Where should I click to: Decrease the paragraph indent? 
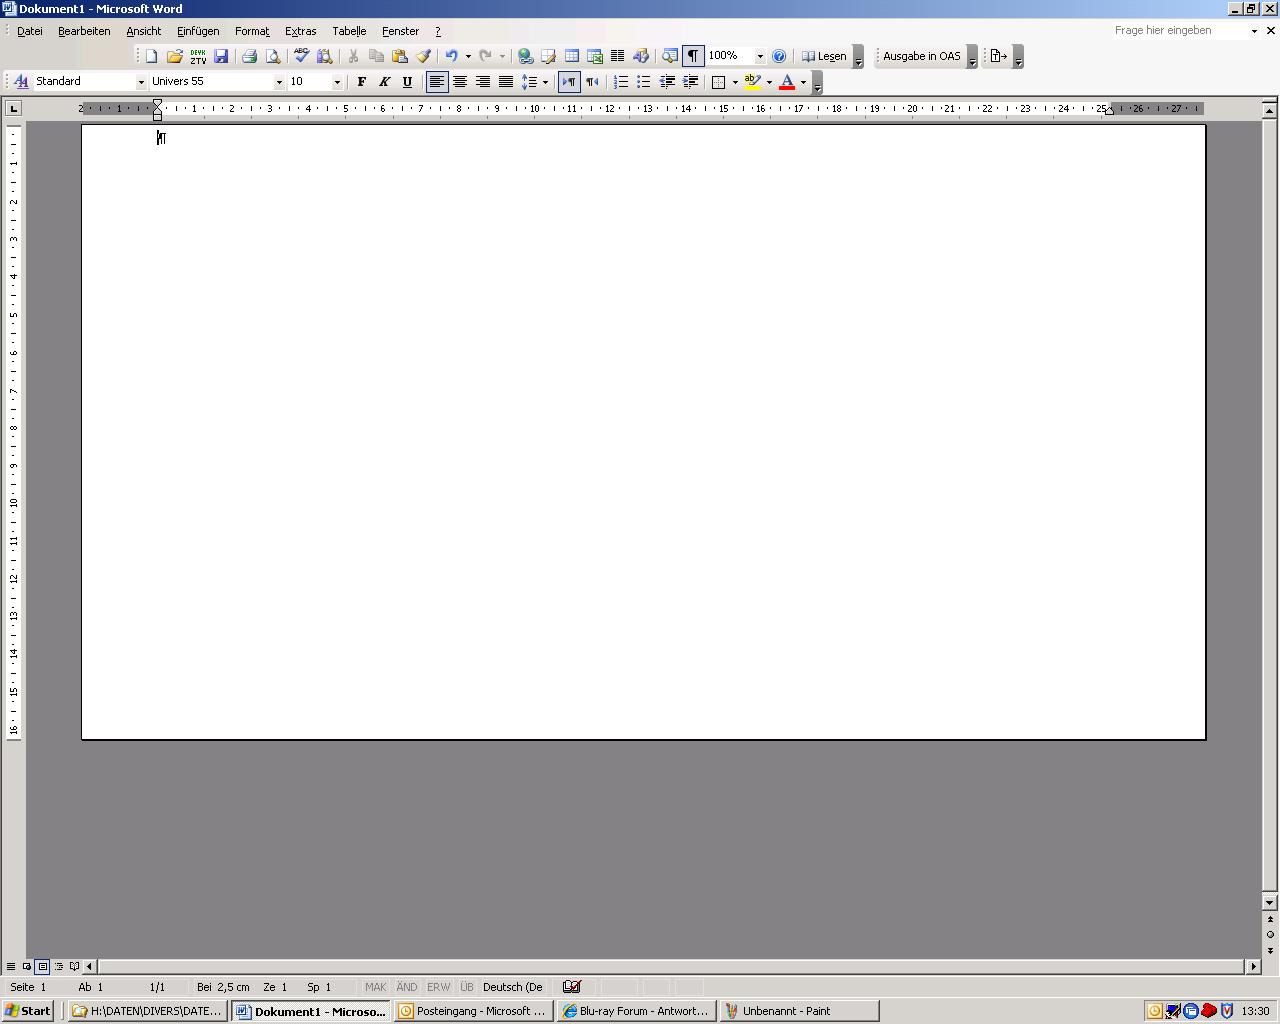pyautogui.click(x=667, y=82)
